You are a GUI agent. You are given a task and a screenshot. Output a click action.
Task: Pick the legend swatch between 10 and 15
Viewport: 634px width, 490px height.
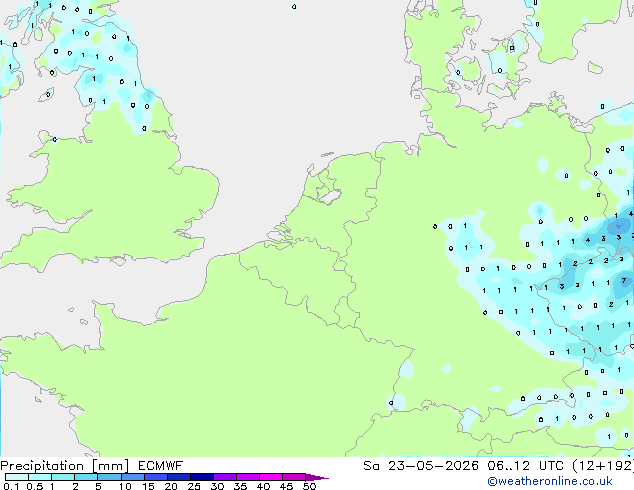pyautogui.click(x=132, y=477)
